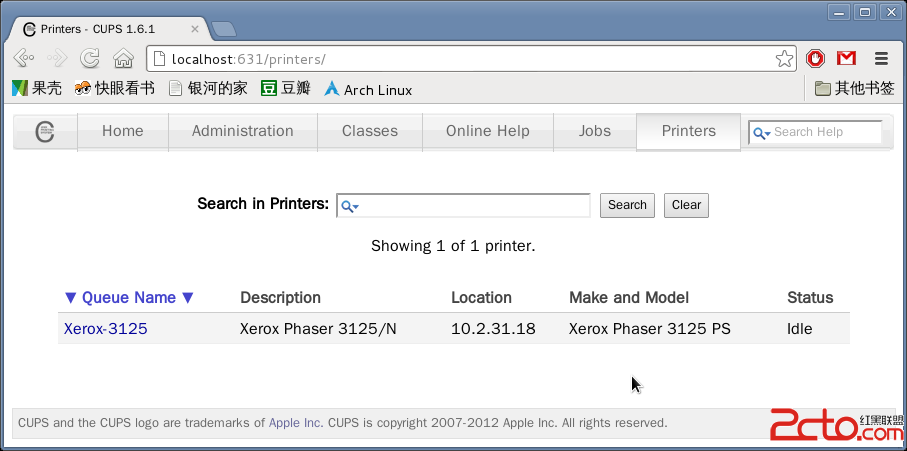907x451 pixels.
Task: Select the Printers tab in CUPS
Action: click(x=688, y=131)
